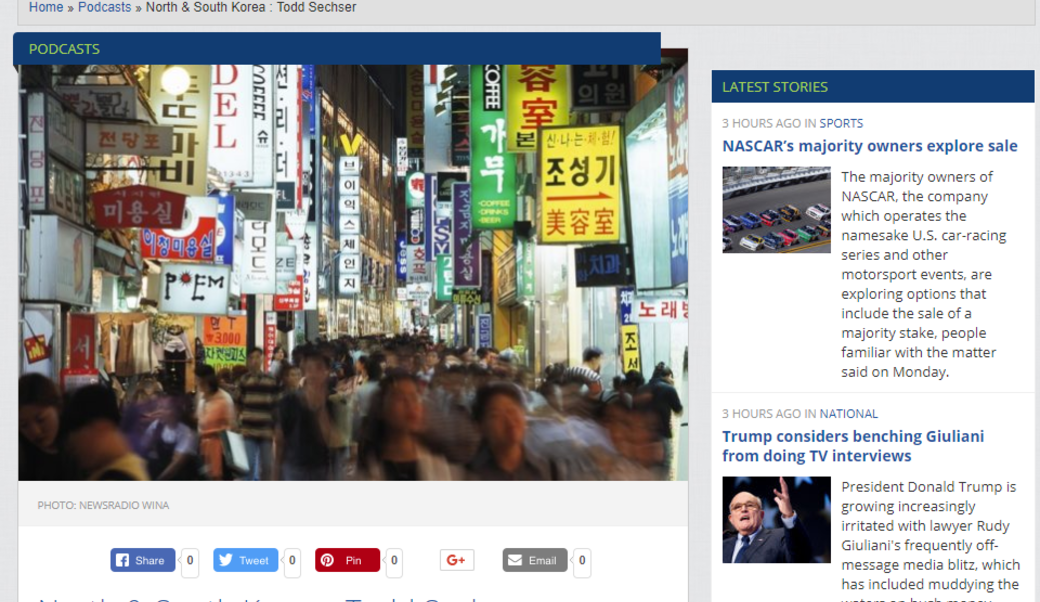Select the PODCASTS section header
The image size is (1040, 602).
click(x=64, y=48)
